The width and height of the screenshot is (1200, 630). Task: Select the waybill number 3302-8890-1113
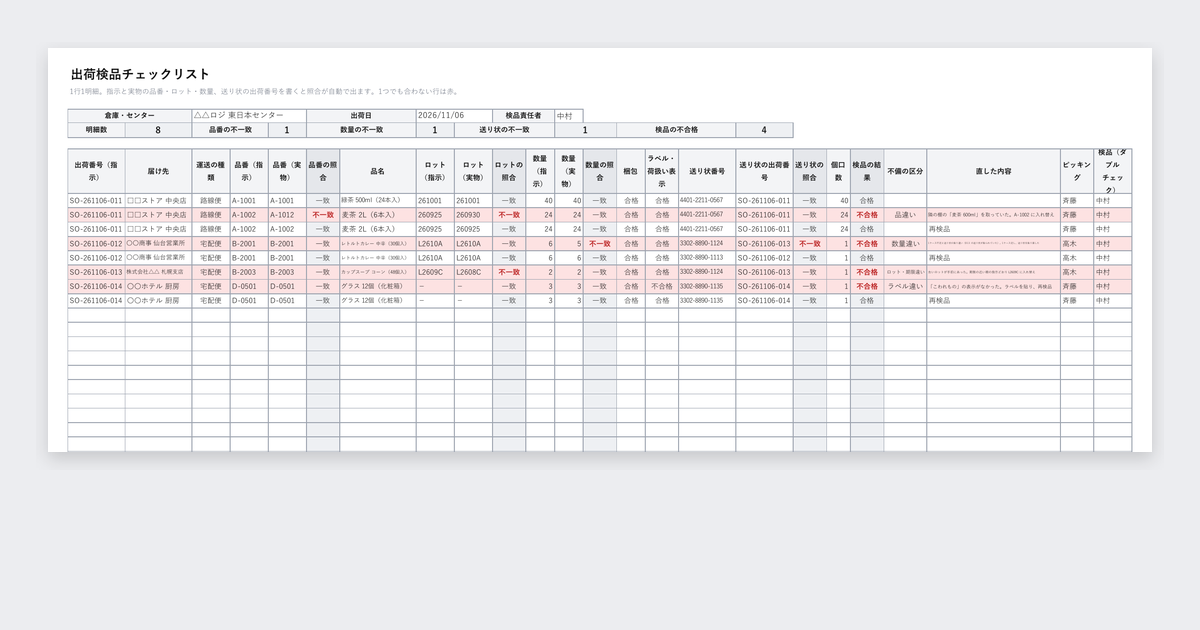707,258
